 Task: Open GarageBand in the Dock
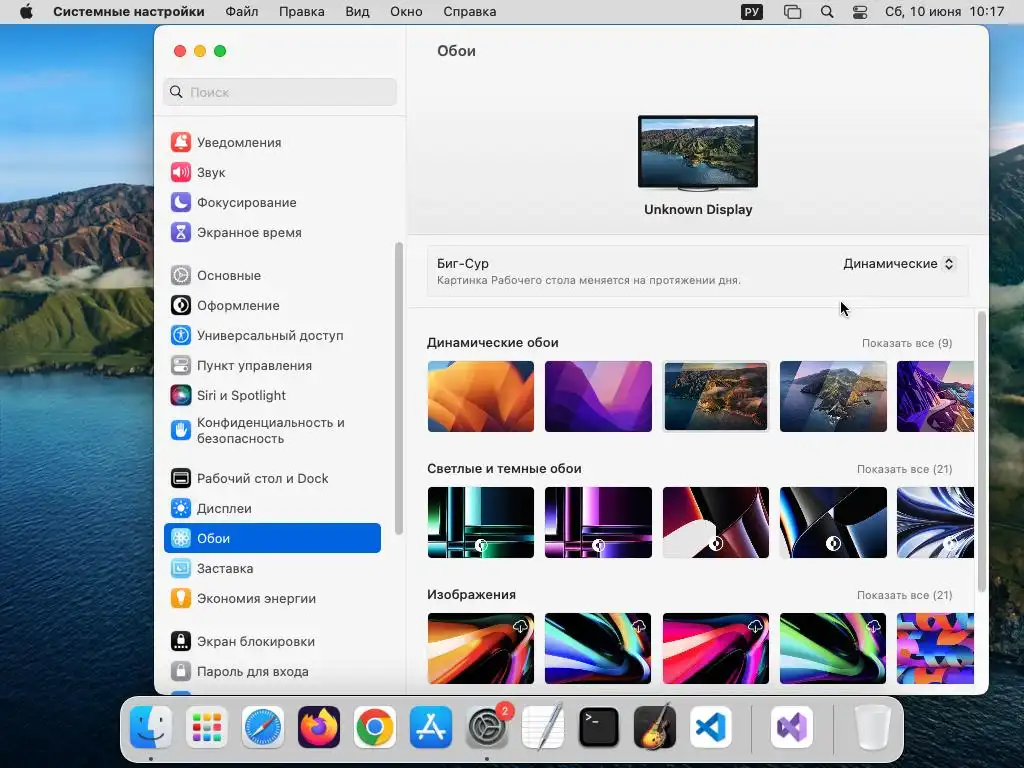(655, 727)
